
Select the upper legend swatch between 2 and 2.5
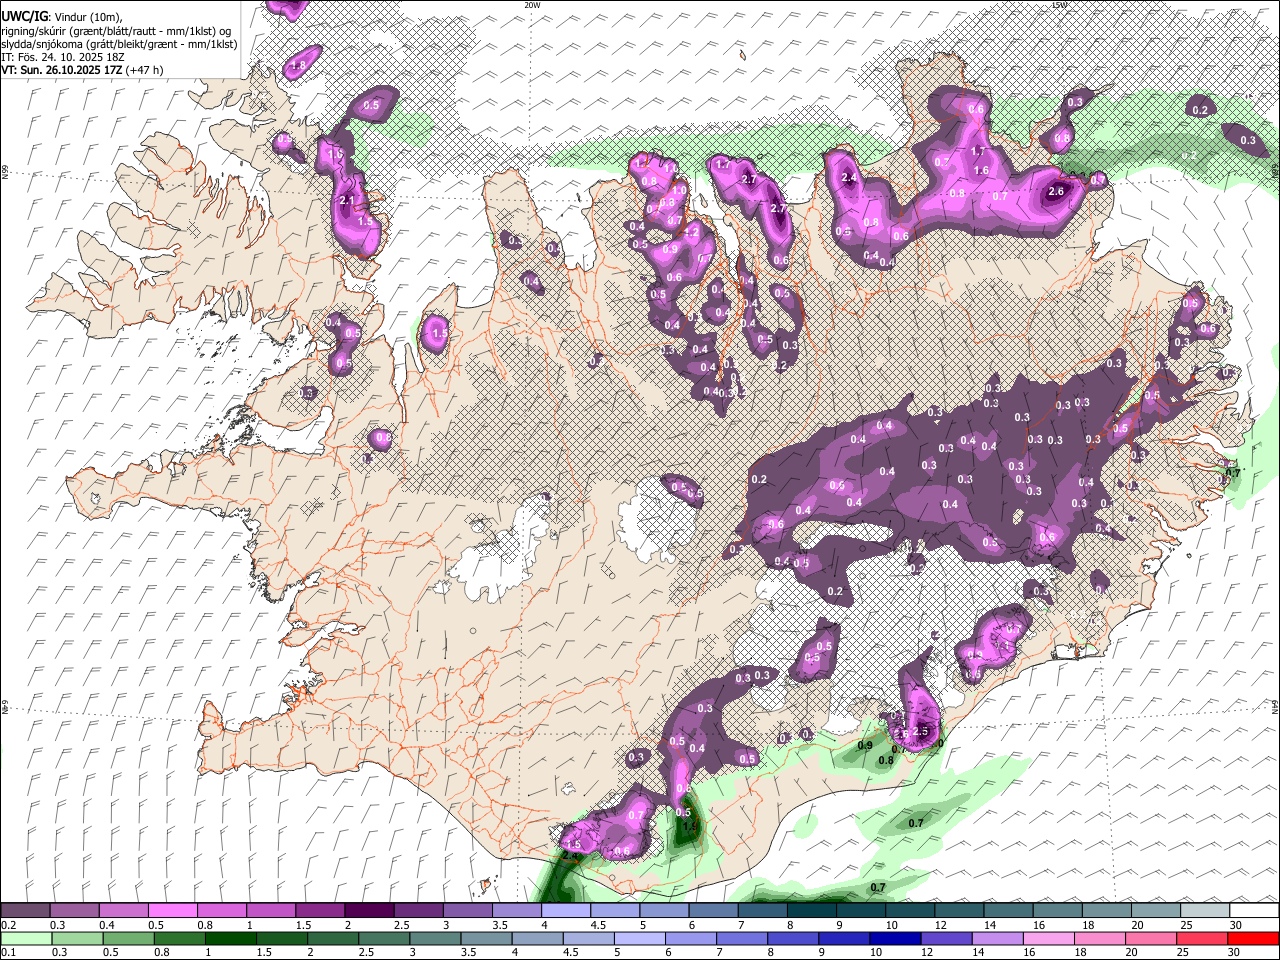point(369,911)
